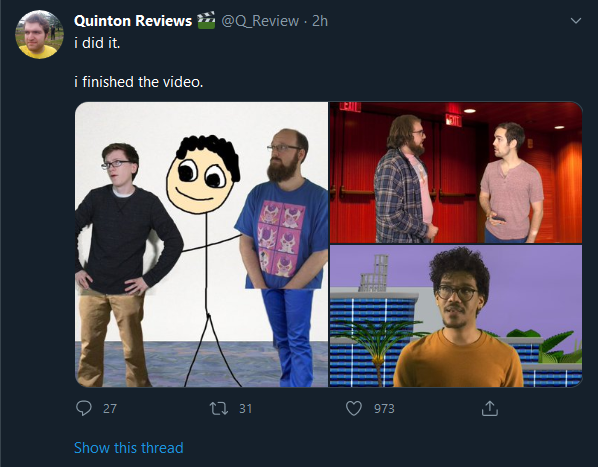Retweet using the retweet arrows icon
The image size is (598, 467).
click(x=219, y=409)
